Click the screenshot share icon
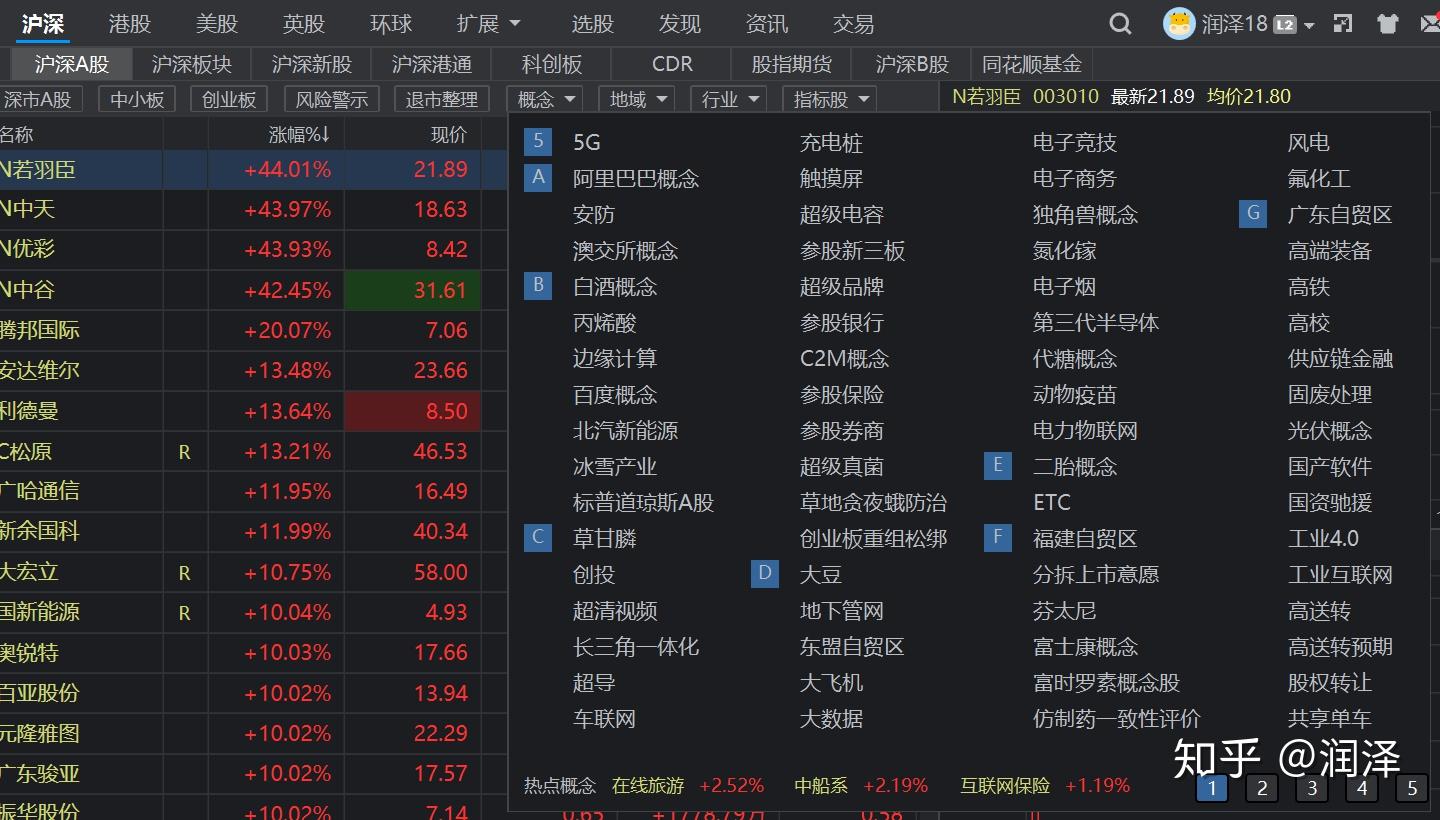1440x820 pixels. pyautogui.click(x=1343, y=22)
